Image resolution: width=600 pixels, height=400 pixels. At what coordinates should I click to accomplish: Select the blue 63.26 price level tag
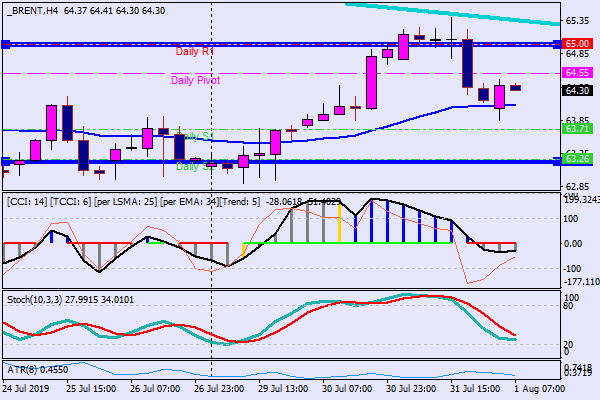577,158
